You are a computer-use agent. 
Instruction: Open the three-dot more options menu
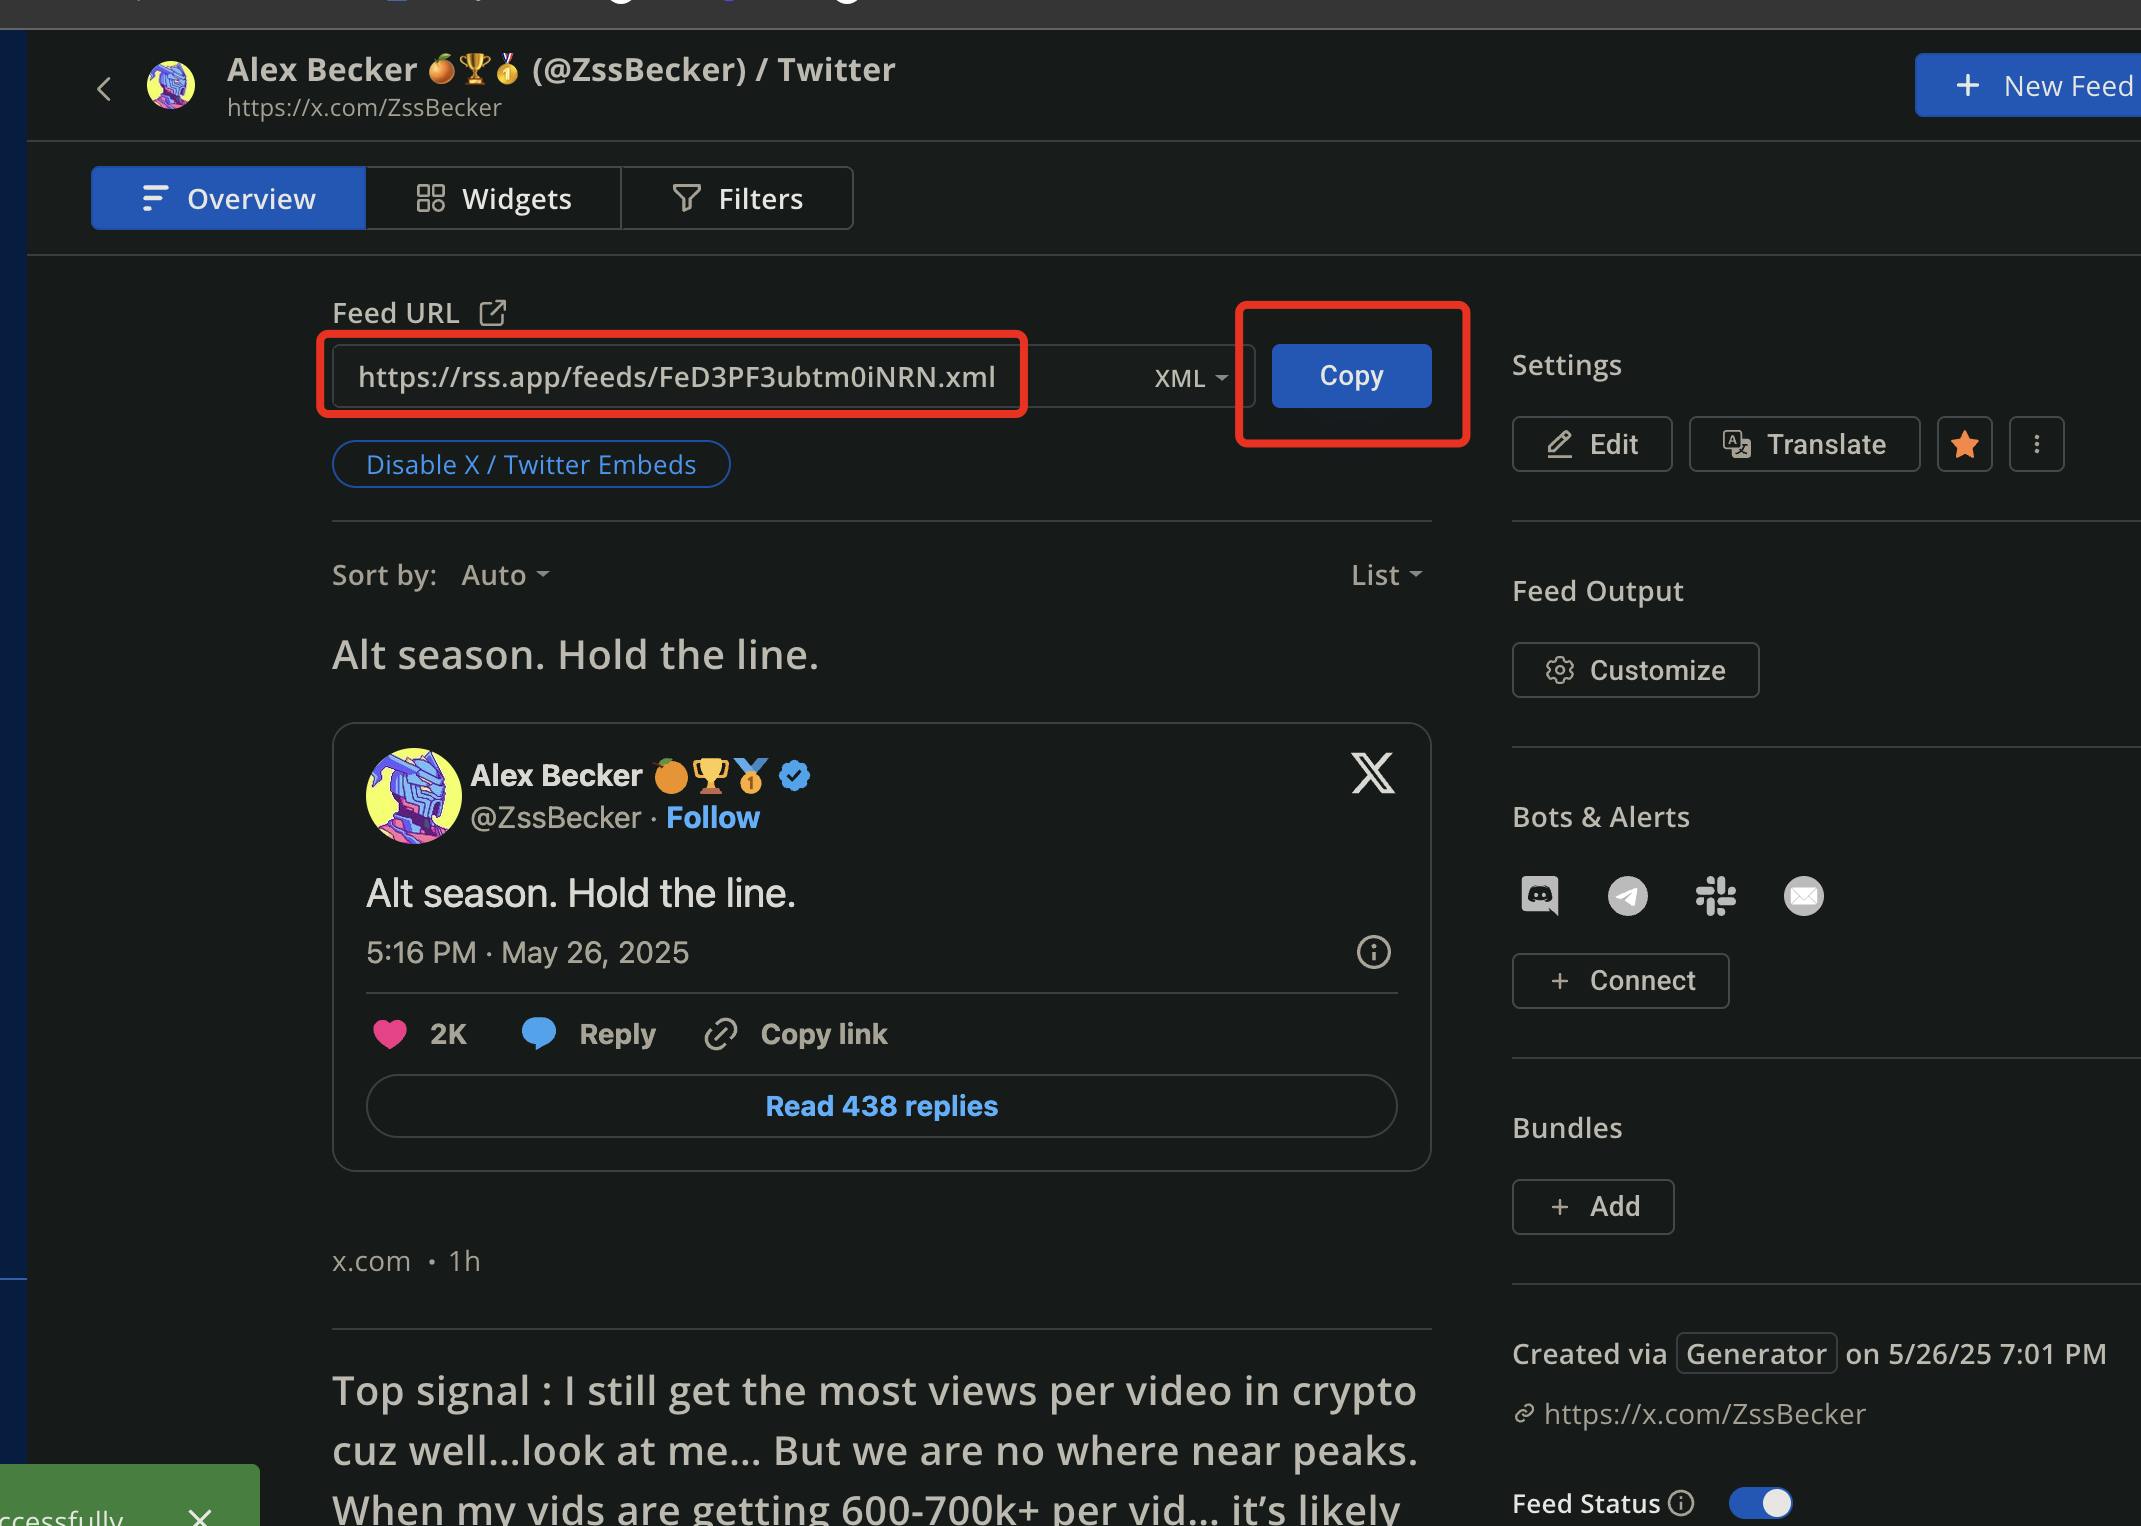2036,444
